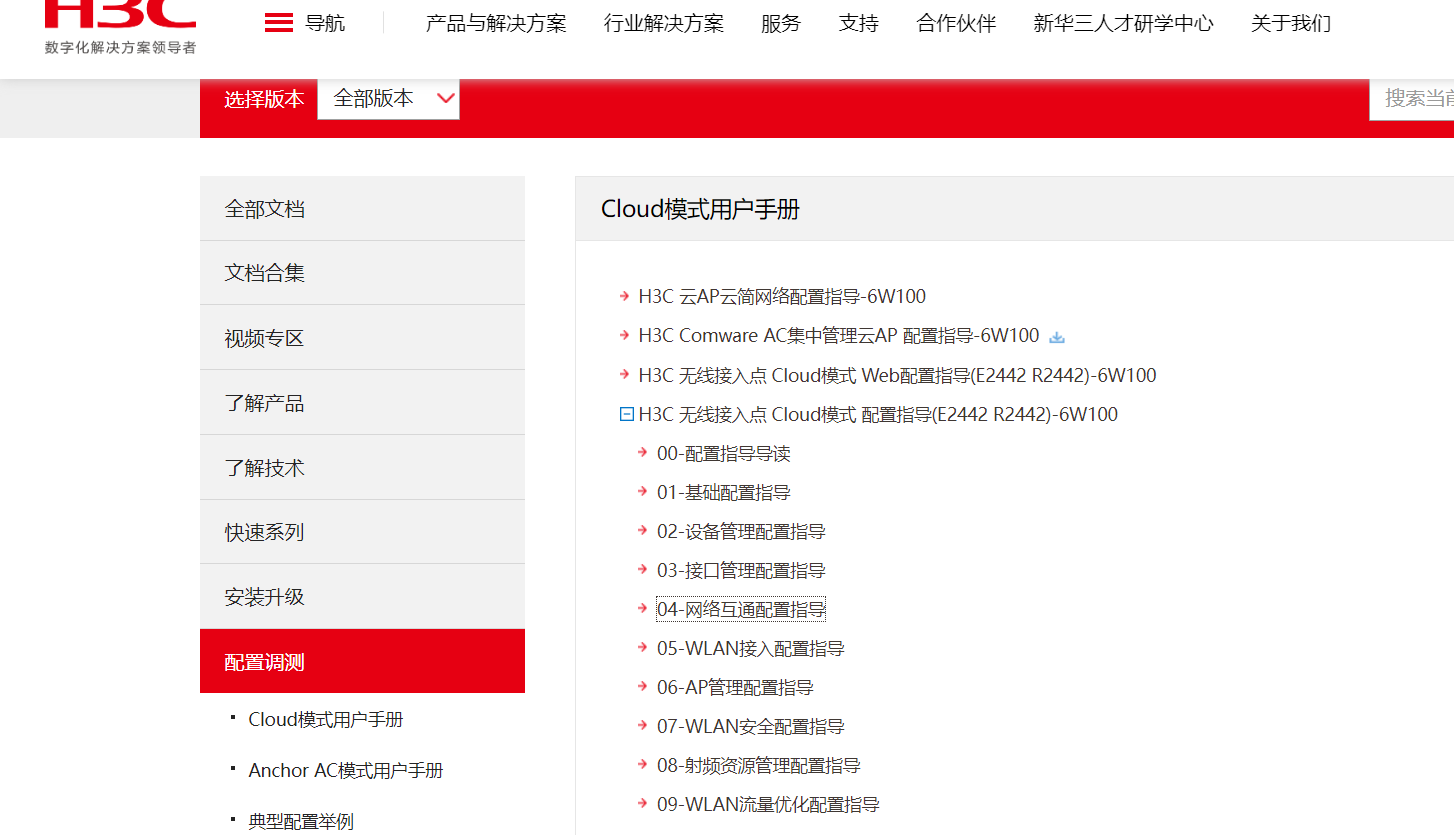Click the 选择版本 label

coord(264,99)
